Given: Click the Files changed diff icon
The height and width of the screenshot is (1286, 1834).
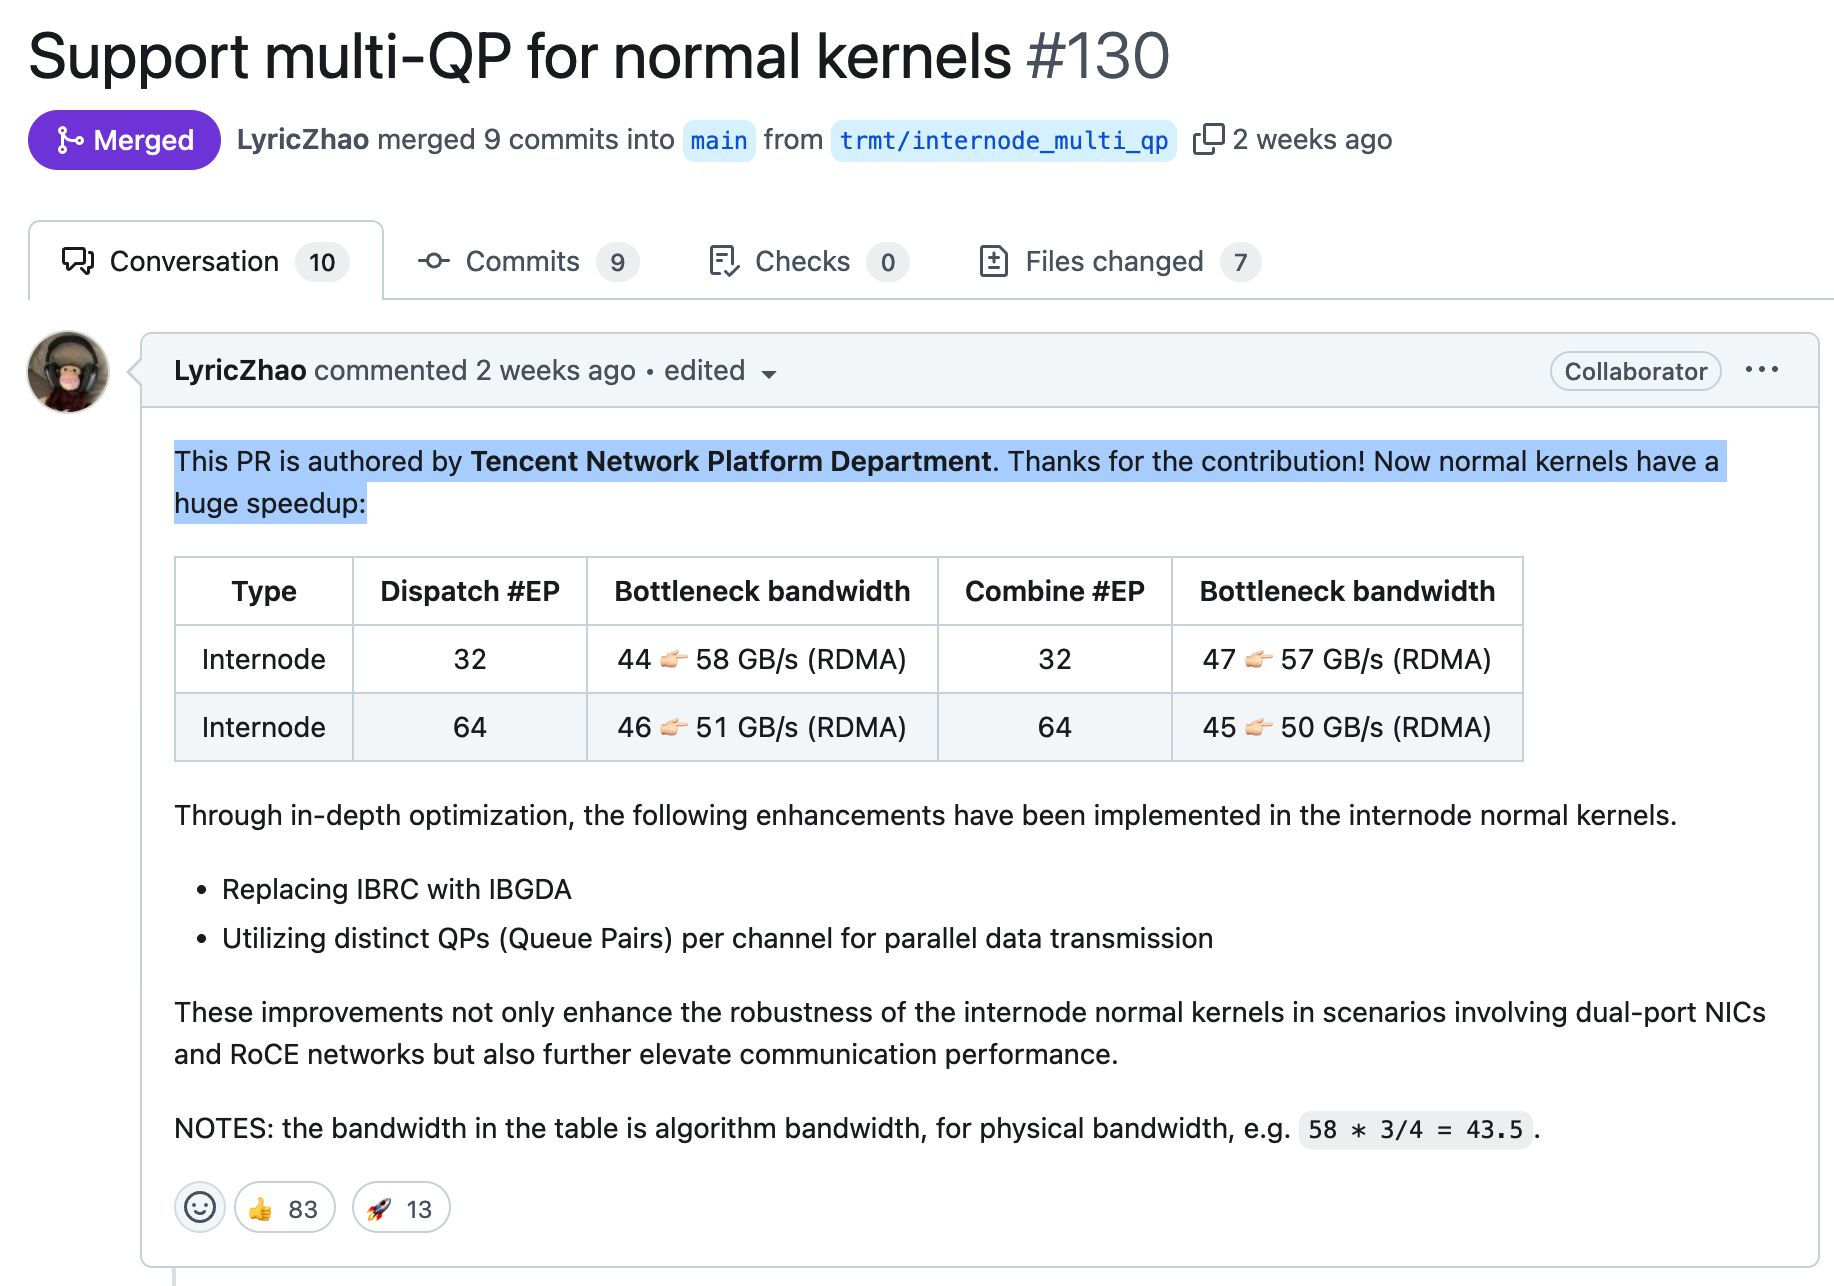Looking at the screenshot, I should pyautogui.click(x=993, y=261).
